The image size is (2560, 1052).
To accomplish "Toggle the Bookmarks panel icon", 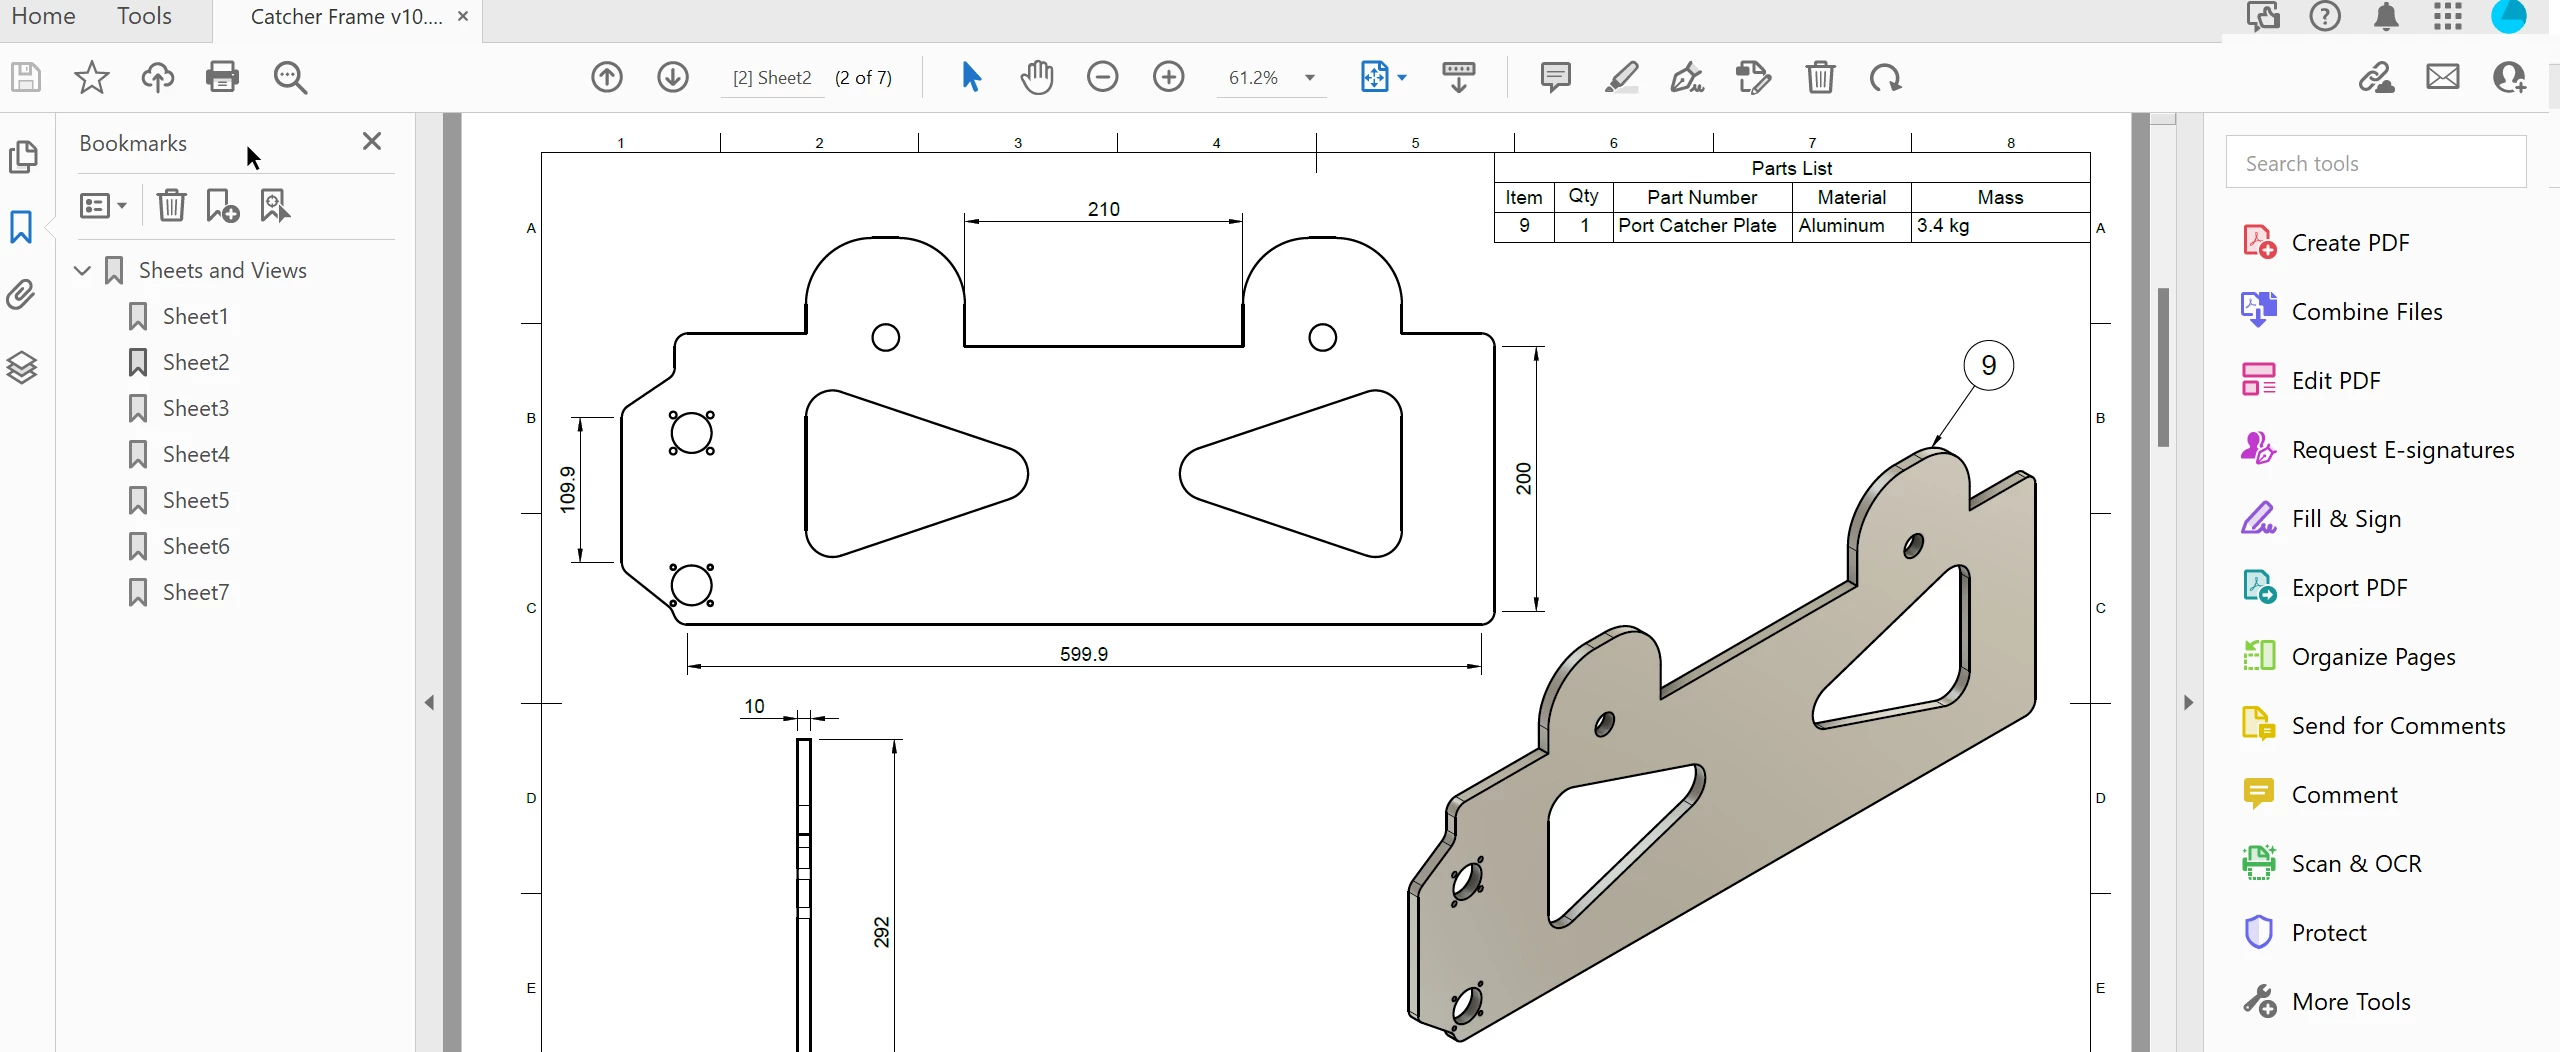I will tap(21, 227).
